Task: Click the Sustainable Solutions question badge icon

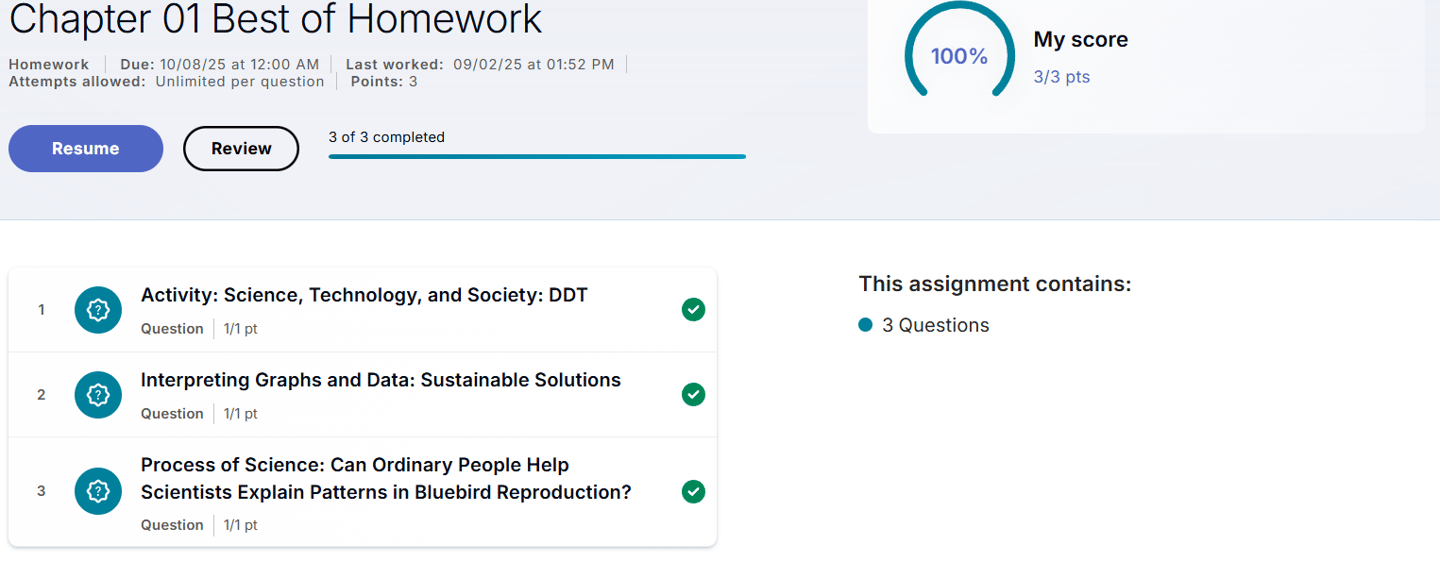Action: click(98, 395)
